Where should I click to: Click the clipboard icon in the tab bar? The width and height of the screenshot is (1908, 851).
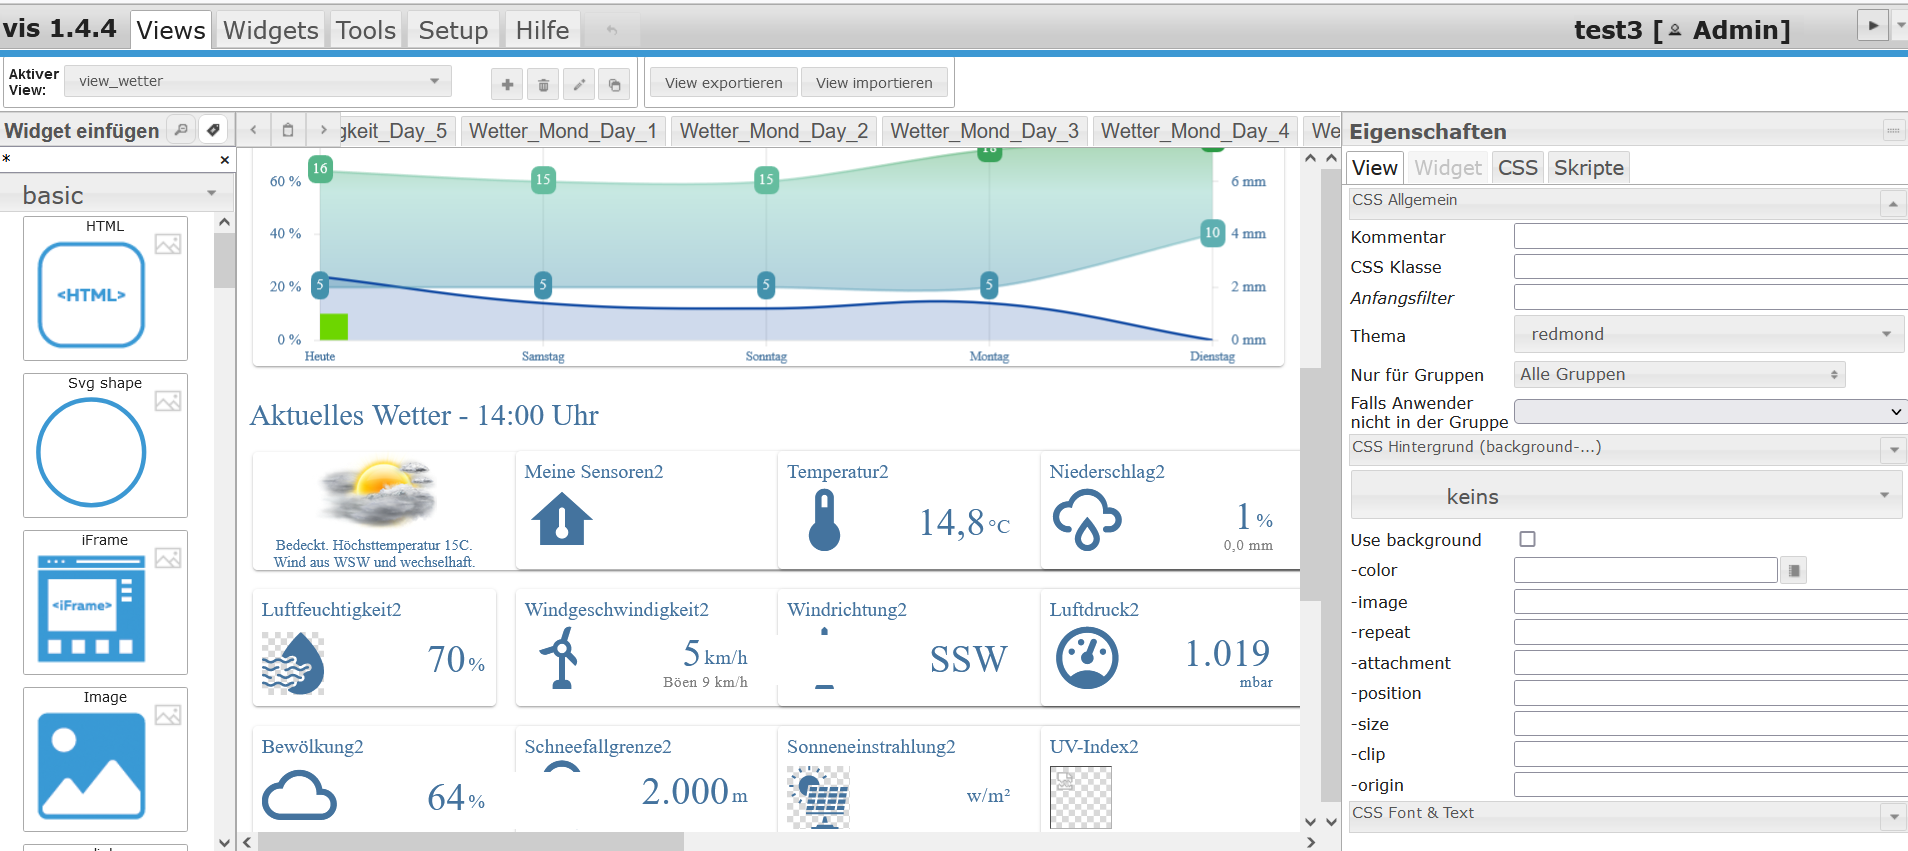point(288,130)
